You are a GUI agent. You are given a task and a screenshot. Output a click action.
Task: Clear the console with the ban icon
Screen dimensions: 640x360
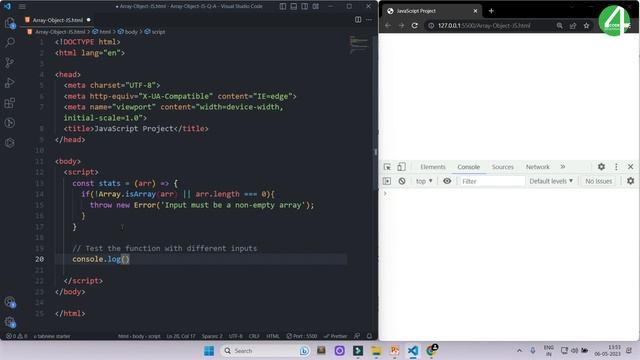(x=402, y=181)
